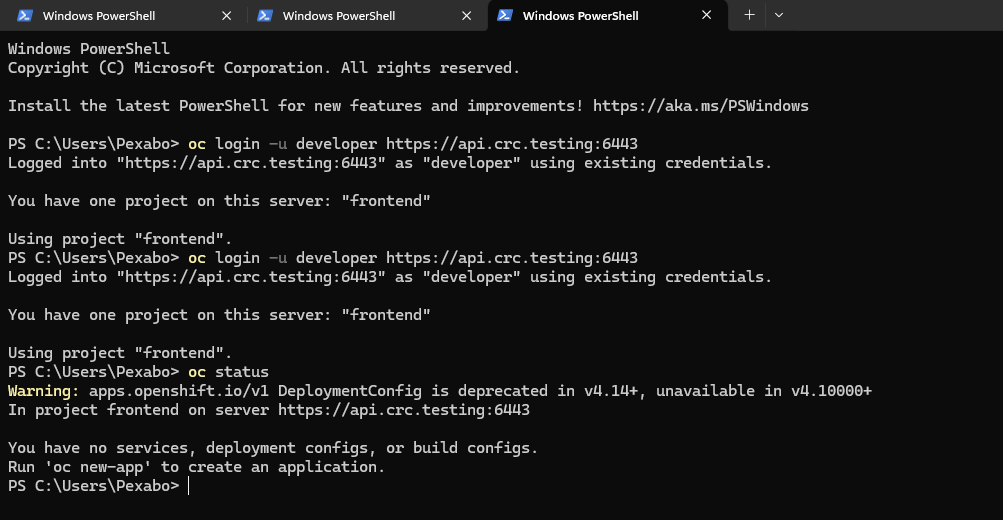Click 'In project frontend on server' line
This screenshot has height=520, width=1003.
pos(269,410)
